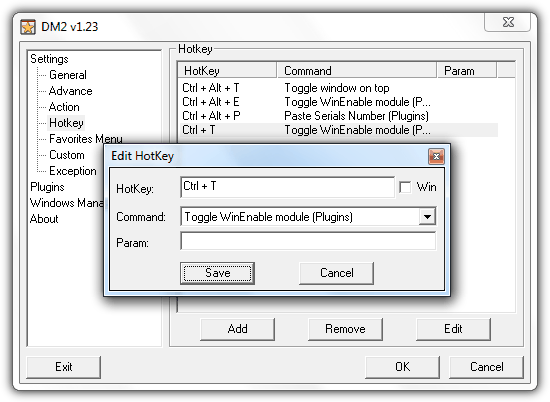Close the DM2 main window
550x402 pixels.
point(508,22)
